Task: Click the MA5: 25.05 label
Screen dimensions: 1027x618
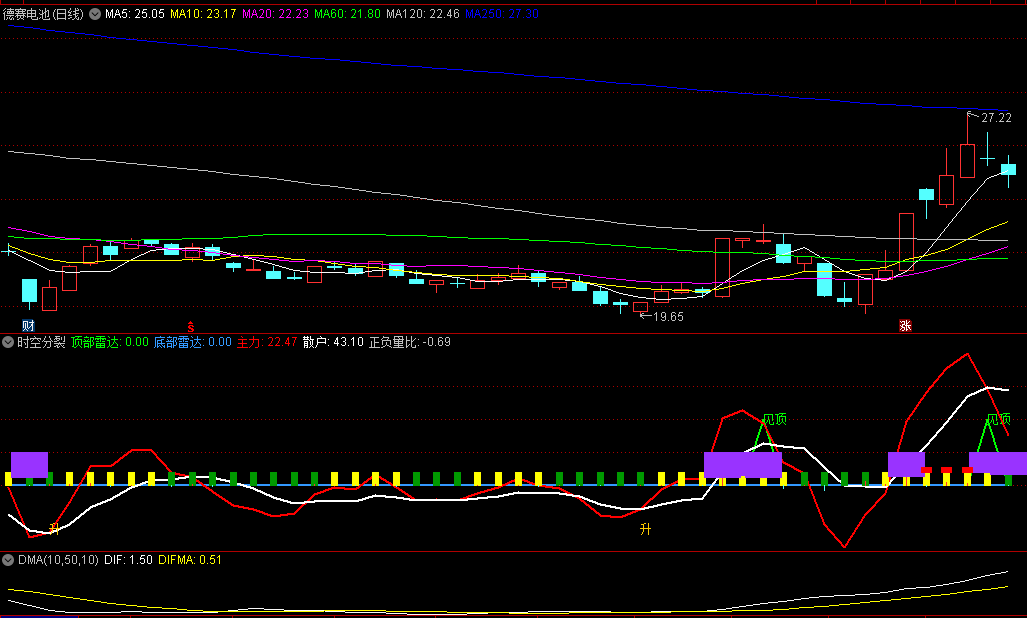Action: click(135, 14)
